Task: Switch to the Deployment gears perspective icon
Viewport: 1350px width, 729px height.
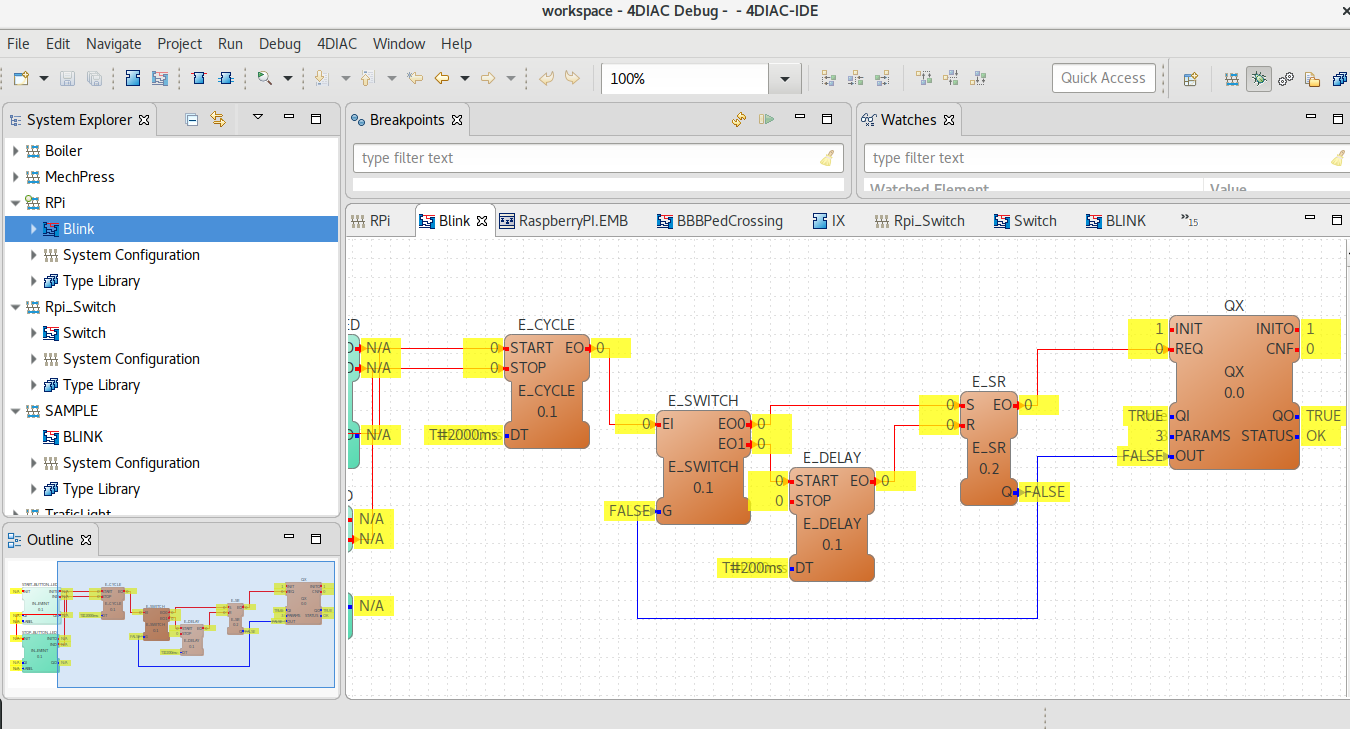Action: click(1286, 79)
